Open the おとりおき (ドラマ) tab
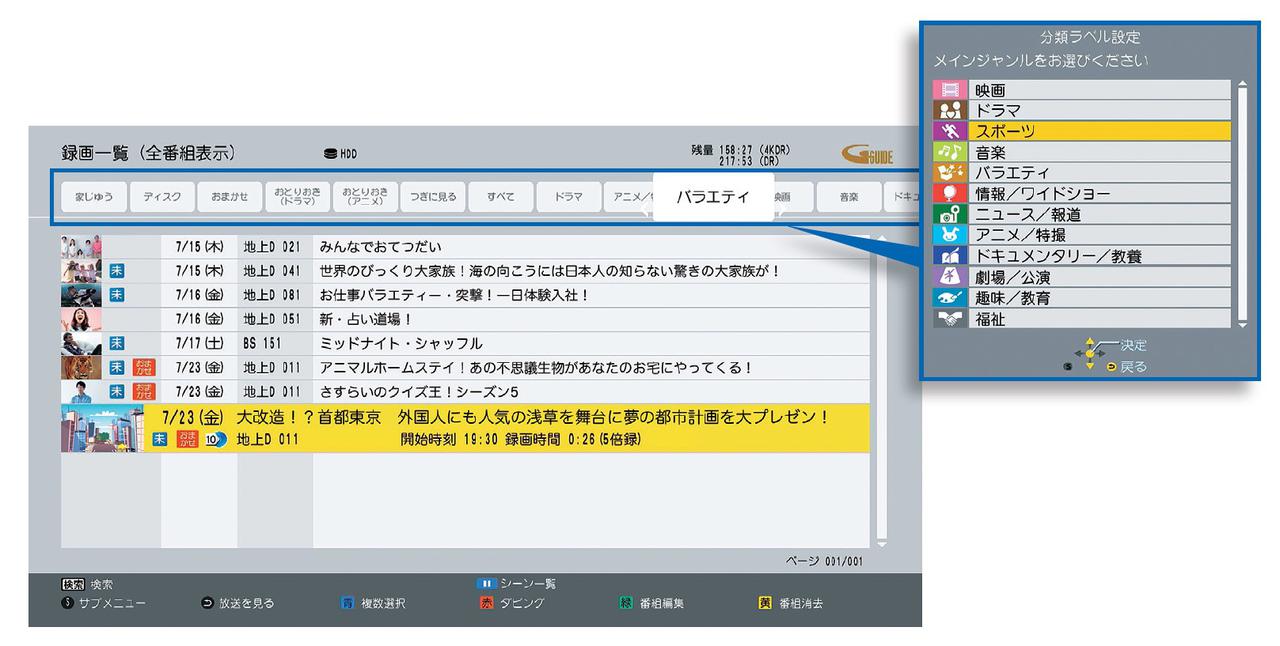1280x646 pixels. click(x=297, y=198)
